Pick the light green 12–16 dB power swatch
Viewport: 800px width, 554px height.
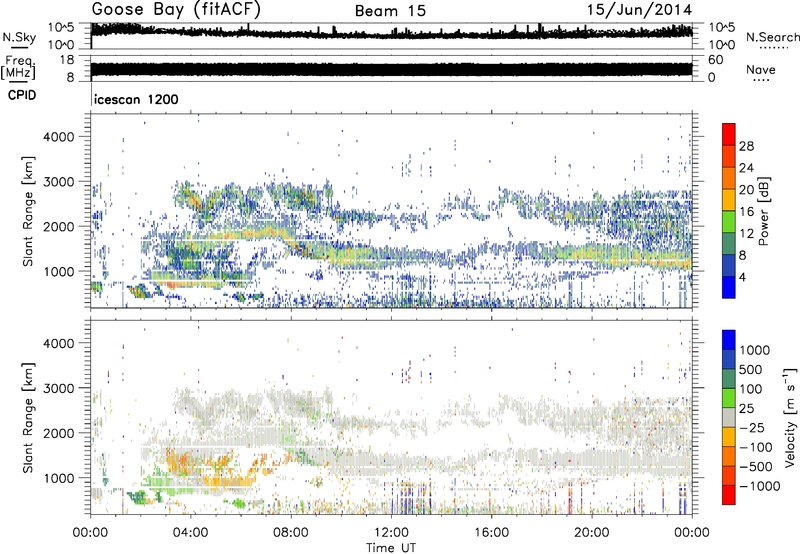(729, 222)
